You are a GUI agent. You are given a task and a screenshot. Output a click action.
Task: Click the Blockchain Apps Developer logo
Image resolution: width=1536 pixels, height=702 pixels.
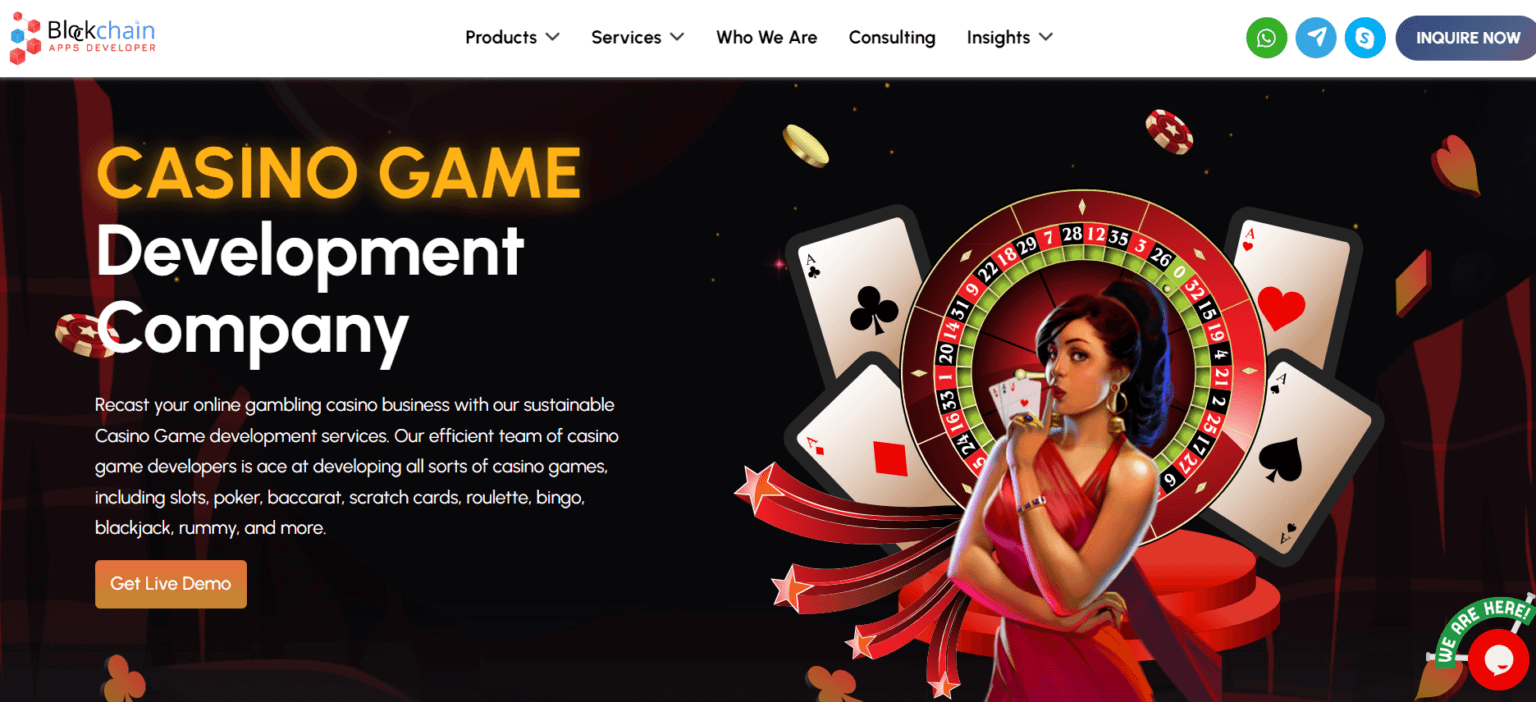click(82, 40)
